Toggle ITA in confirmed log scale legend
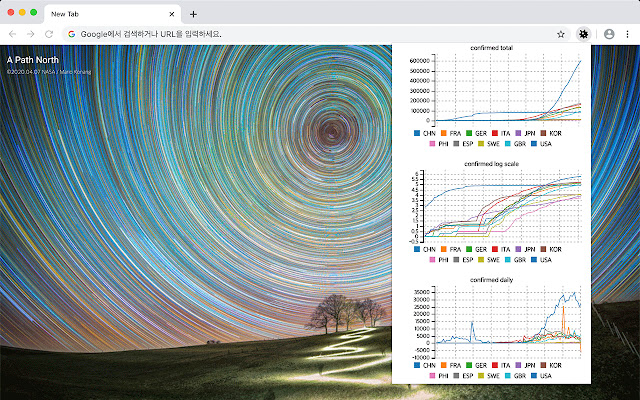Viewport: 640px width, 400px height. click(501, 249)
